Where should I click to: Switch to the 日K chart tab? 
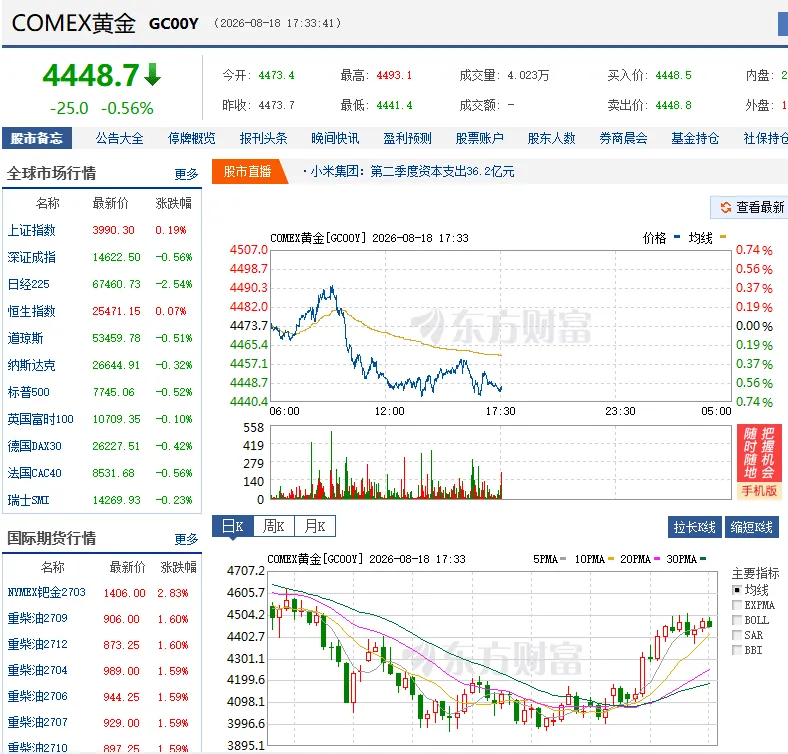[233, 526]
